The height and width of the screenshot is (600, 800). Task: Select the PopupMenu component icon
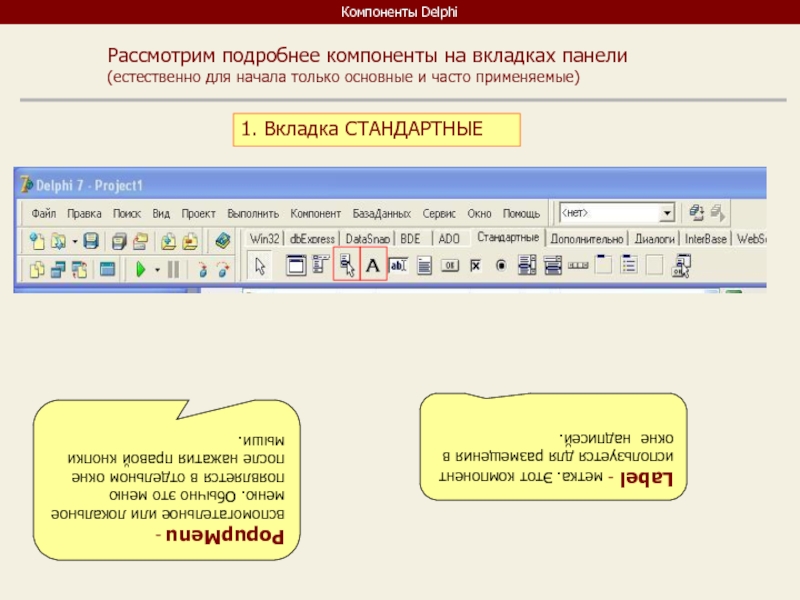tap(346, 266)
